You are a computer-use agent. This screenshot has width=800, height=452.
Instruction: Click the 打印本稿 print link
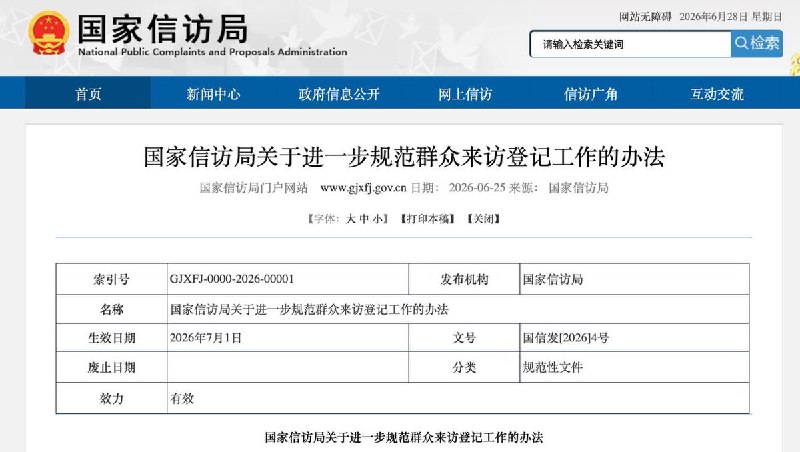point(428,219)
